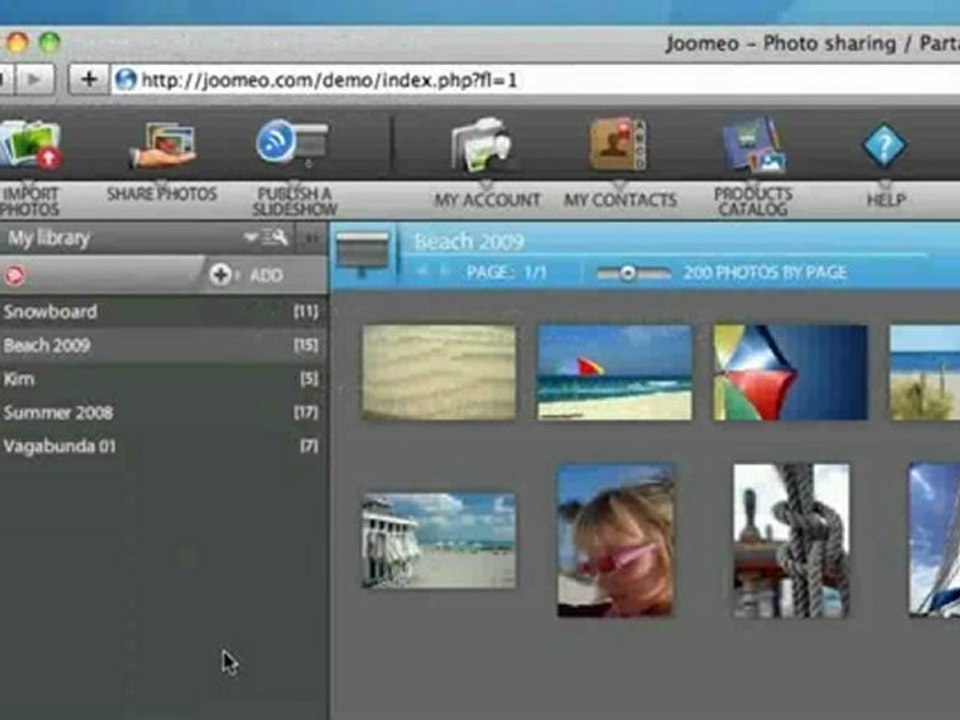This screenshot has width=960, height=720.
Task: Click the MY CONTACTS label
Action: (x=620, y=200)
